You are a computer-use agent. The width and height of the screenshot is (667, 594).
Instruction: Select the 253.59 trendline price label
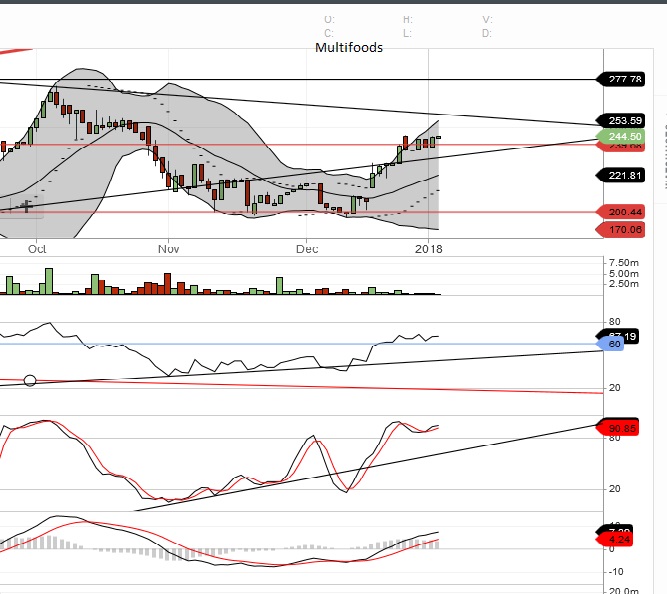[621, 120]
